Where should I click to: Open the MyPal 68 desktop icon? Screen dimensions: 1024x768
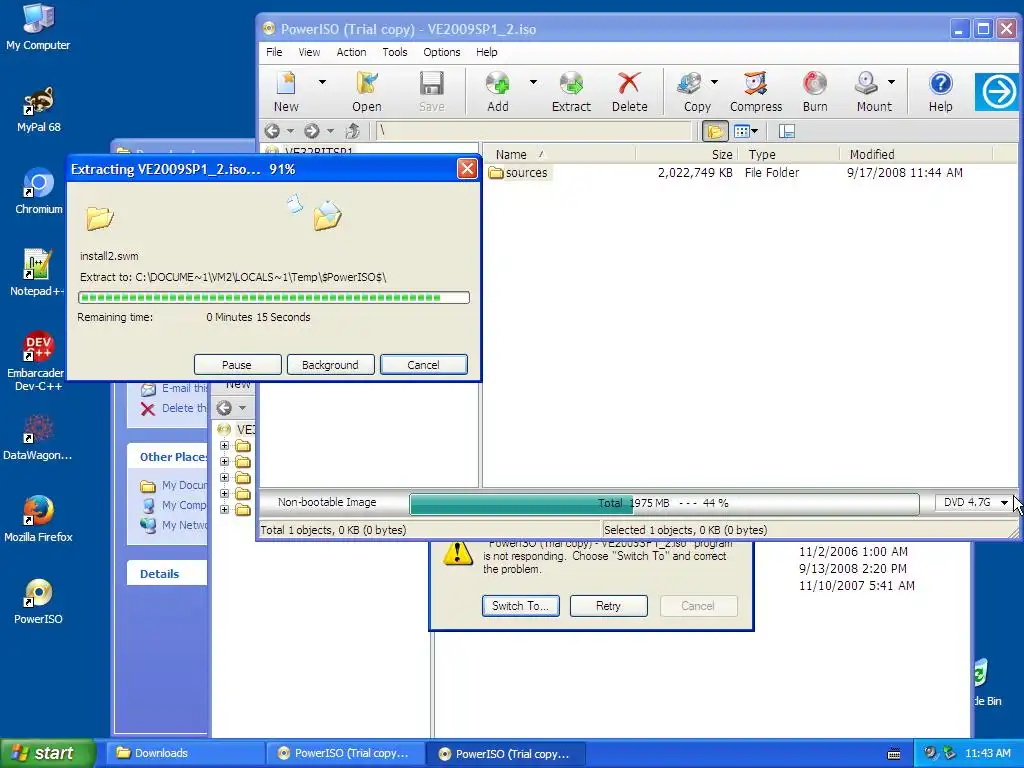39,109
